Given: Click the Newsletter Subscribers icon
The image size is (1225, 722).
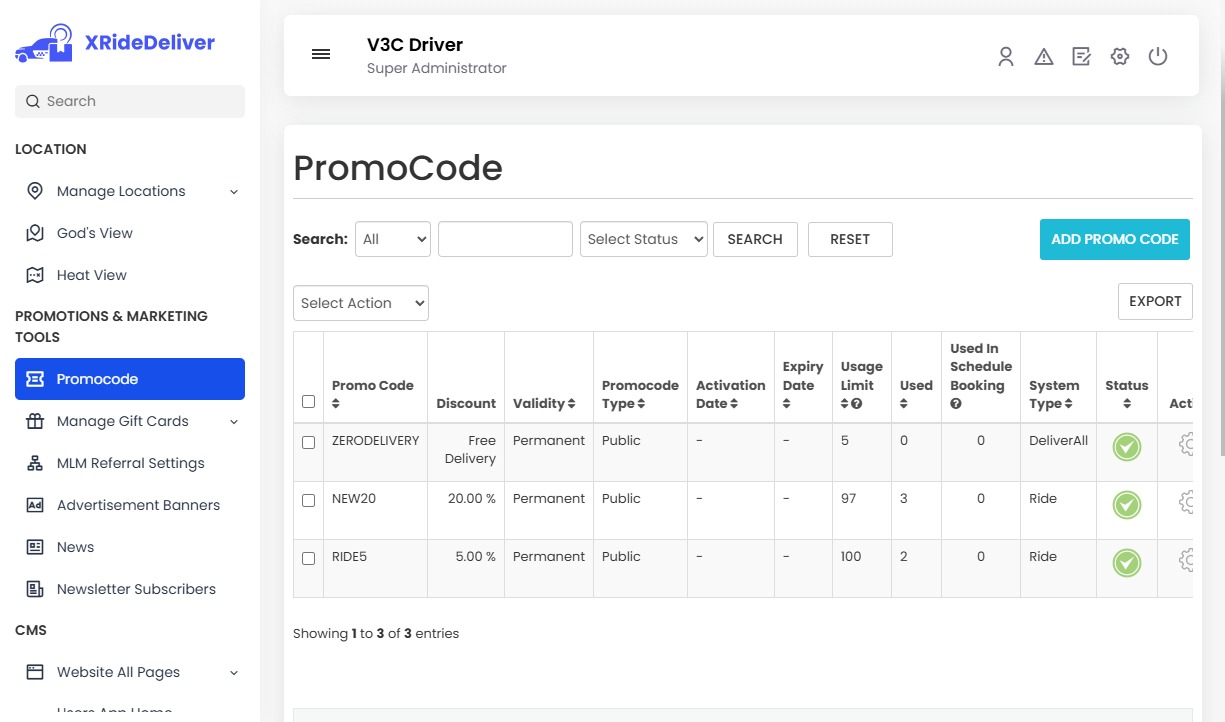Looking at the screenshot, I should tap(34, 589).
